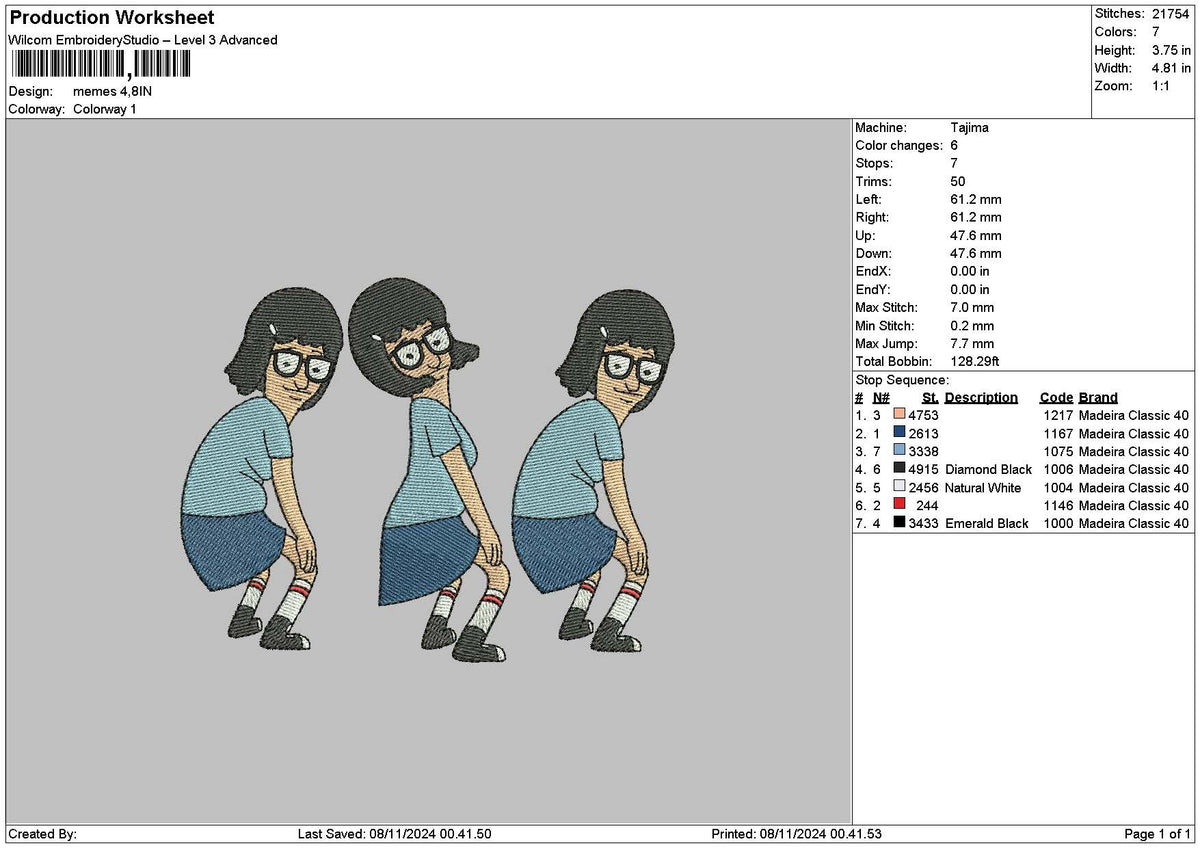Click the Code column header
Screen dimensions: 1200x848
(1055, 398)
